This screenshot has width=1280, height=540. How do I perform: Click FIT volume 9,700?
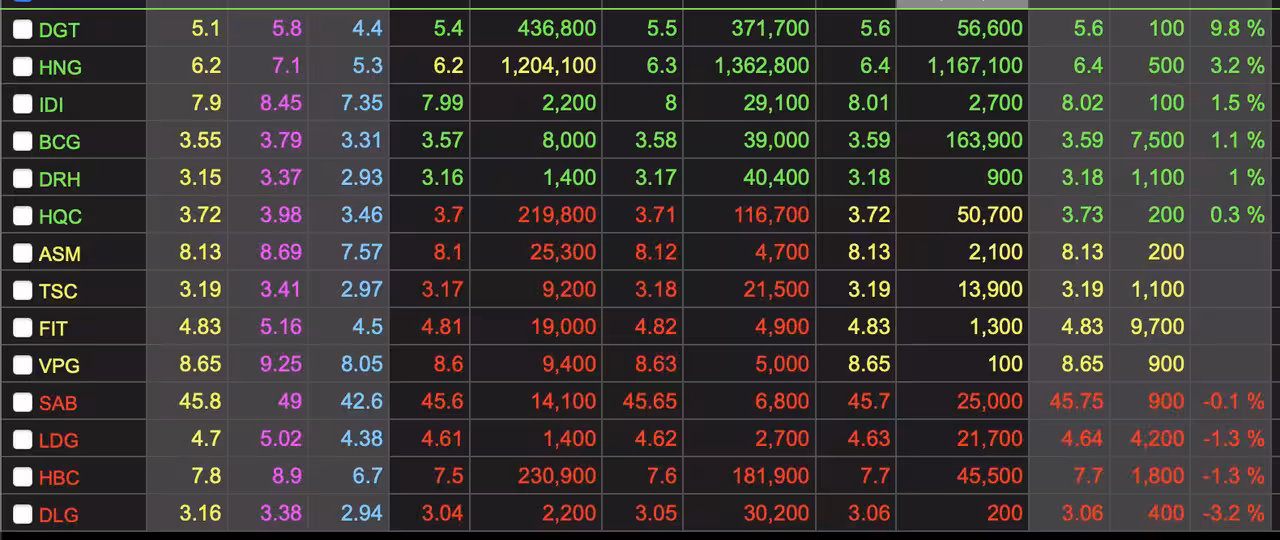(1157, 327)
